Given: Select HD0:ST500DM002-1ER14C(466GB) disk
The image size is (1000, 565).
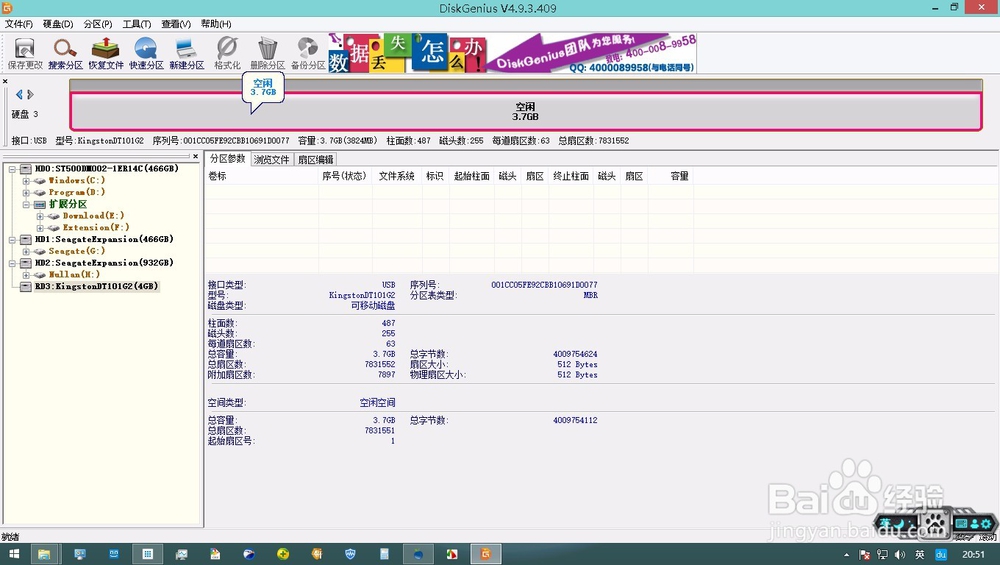Looking at the screenshot, I should point(107,169).
